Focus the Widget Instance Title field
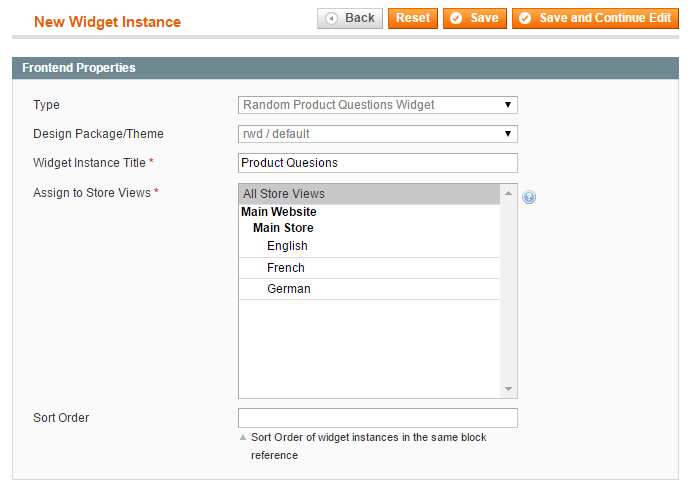 coord(378,163)
